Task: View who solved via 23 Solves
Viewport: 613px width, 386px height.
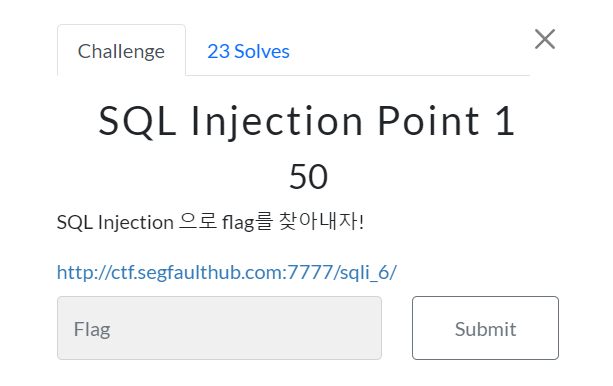Action: click(248, 51)
